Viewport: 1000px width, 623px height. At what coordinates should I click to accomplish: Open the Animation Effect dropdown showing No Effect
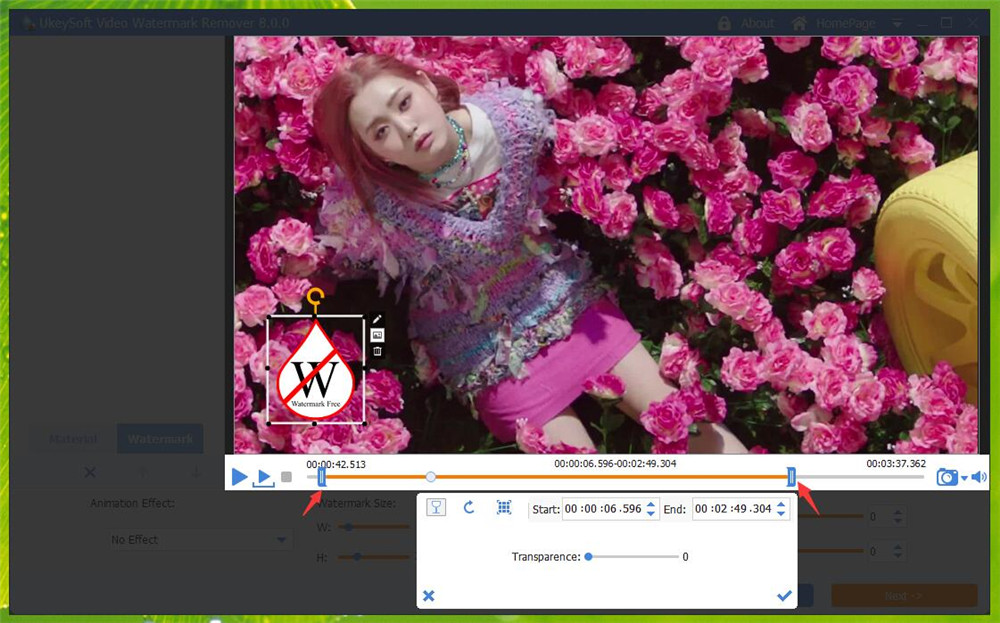(200, 539)
